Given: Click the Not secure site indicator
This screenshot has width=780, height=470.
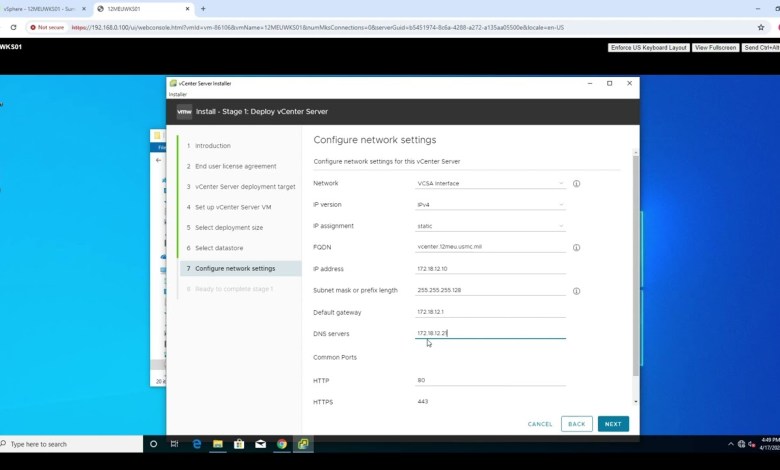Looking at the screenshot, I should click(x=47, y=27).
